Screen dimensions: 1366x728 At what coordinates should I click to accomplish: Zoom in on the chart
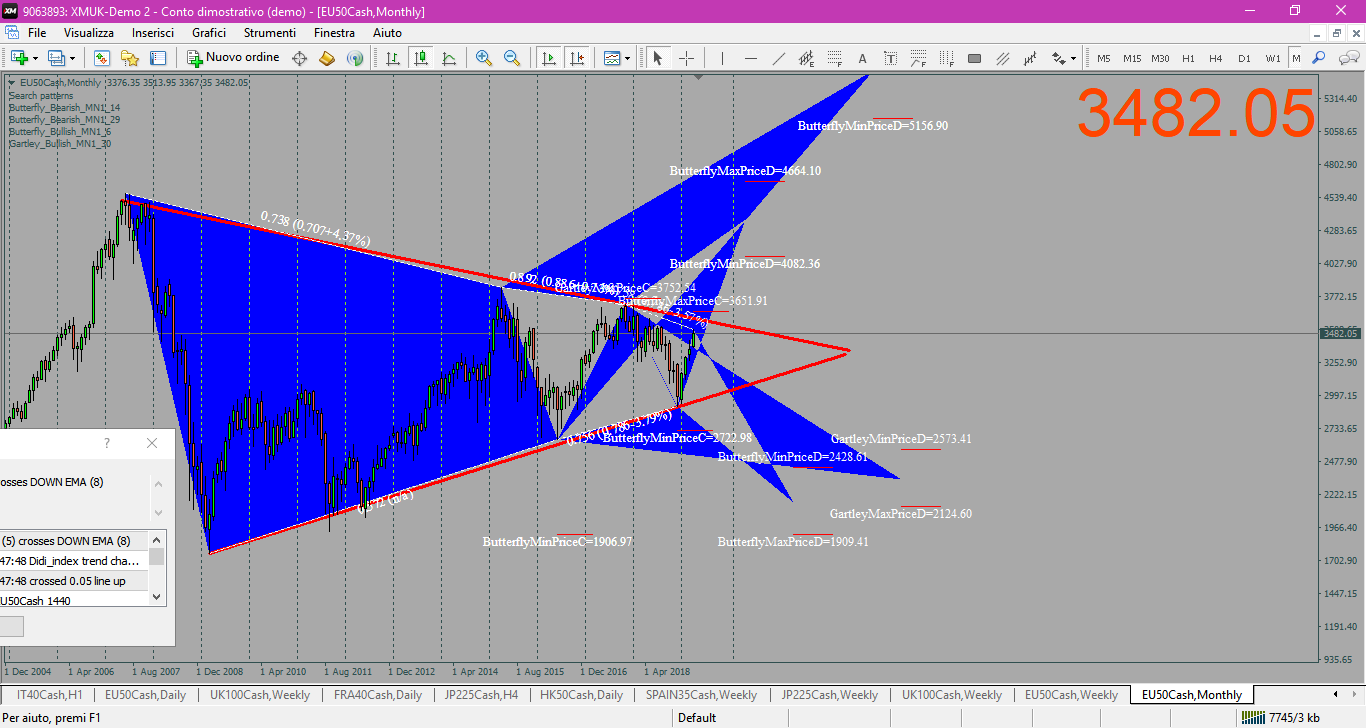[484, 58]
